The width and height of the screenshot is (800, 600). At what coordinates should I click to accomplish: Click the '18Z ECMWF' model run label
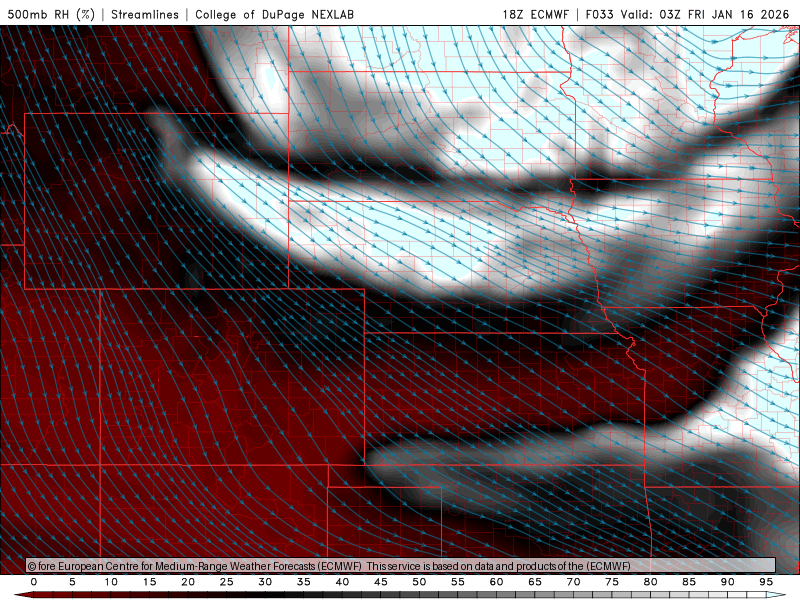click(535, 14)
